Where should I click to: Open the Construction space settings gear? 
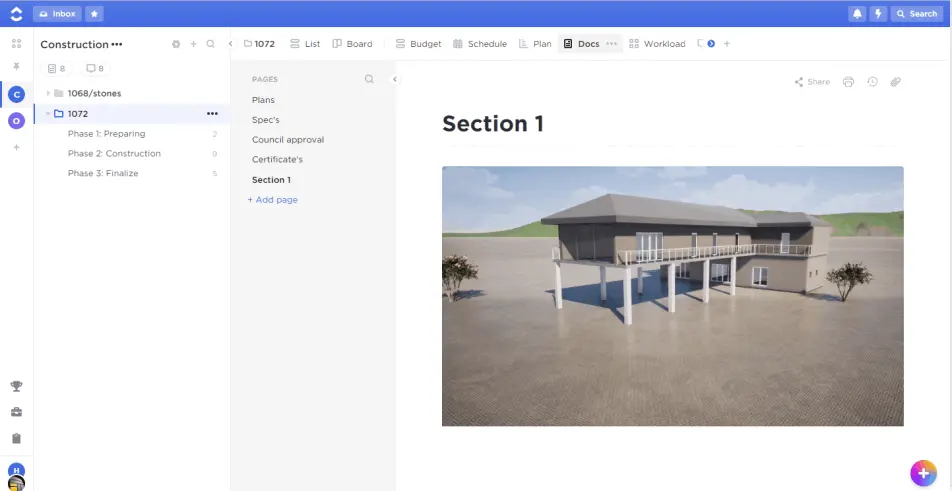(176, 44)
